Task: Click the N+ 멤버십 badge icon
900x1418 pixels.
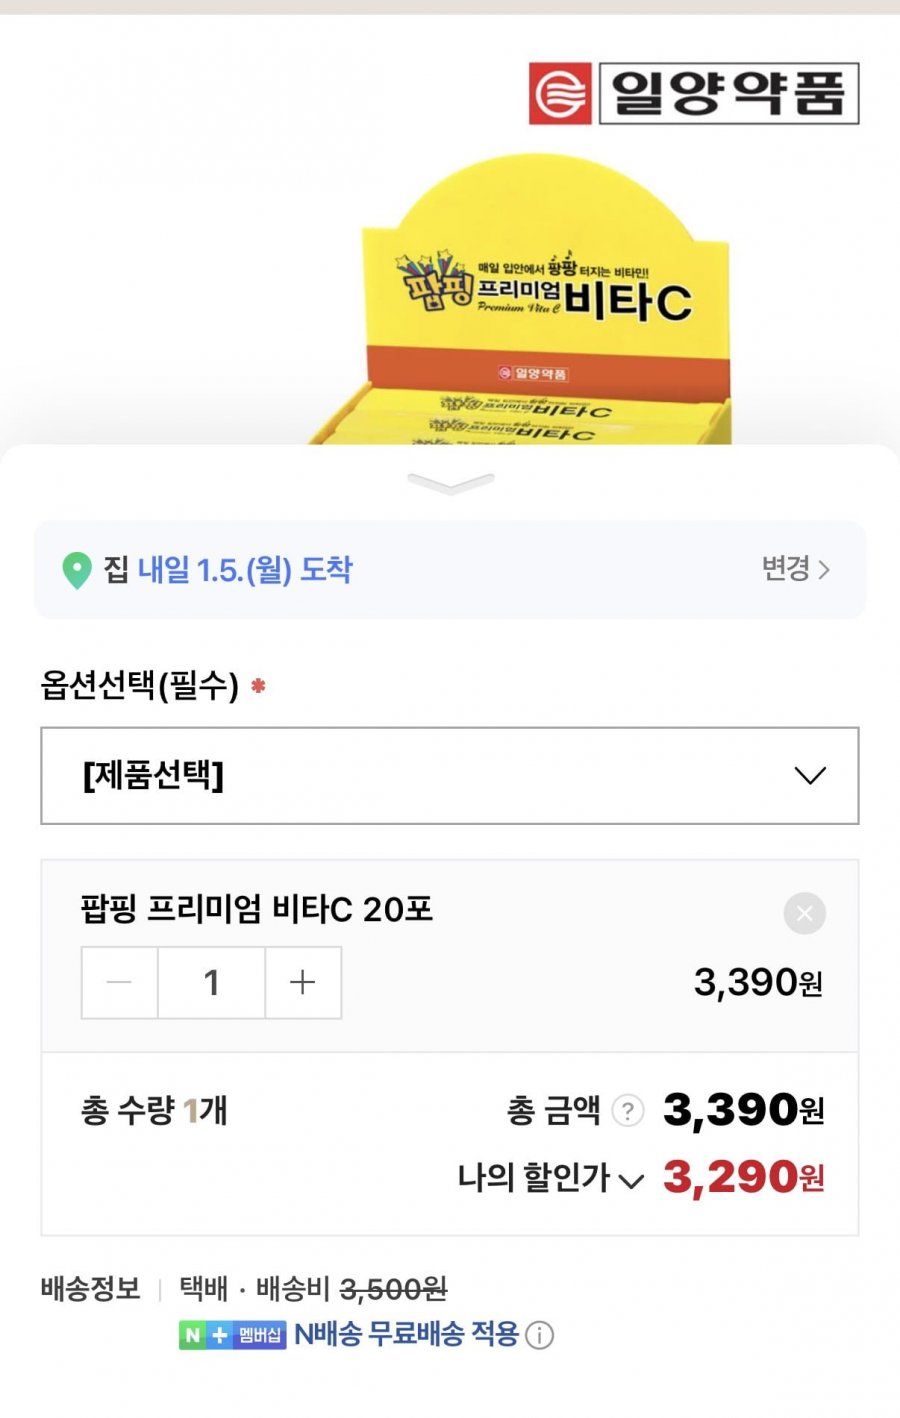Action: tap(233, 1335)
